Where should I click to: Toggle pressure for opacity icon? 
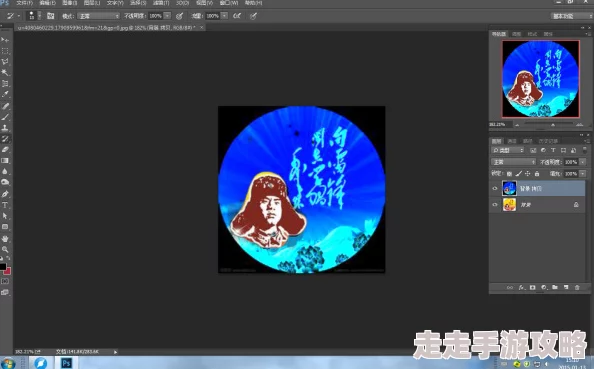pos(180,16)
